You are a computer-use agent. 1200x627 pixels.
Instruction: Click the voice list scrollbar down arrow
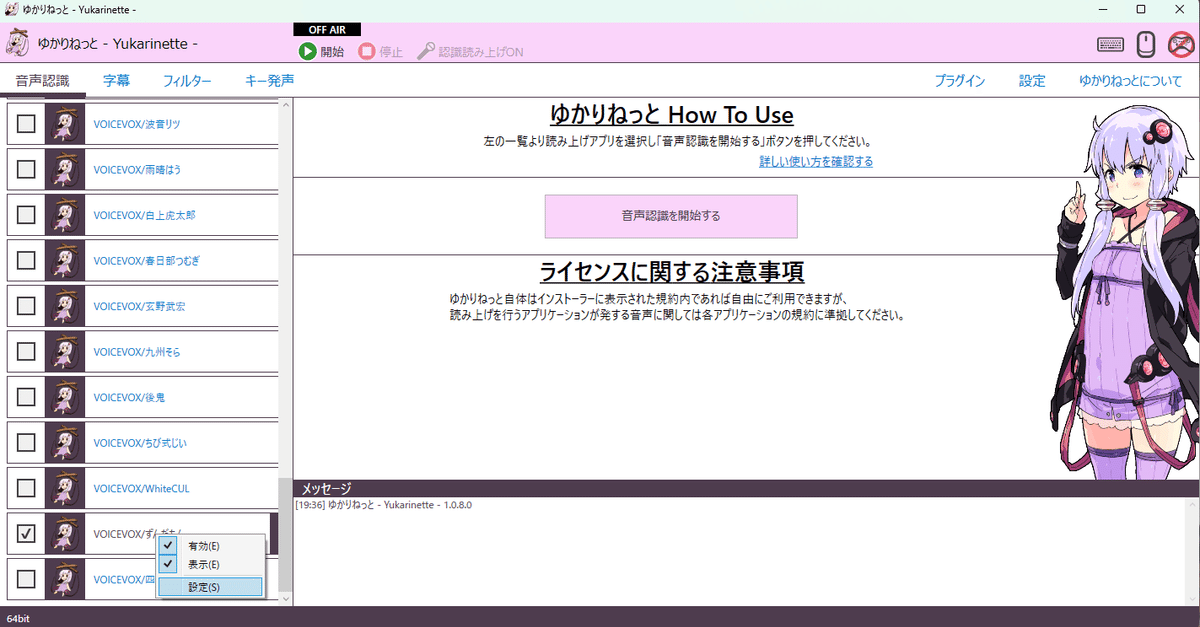(285, 599)
